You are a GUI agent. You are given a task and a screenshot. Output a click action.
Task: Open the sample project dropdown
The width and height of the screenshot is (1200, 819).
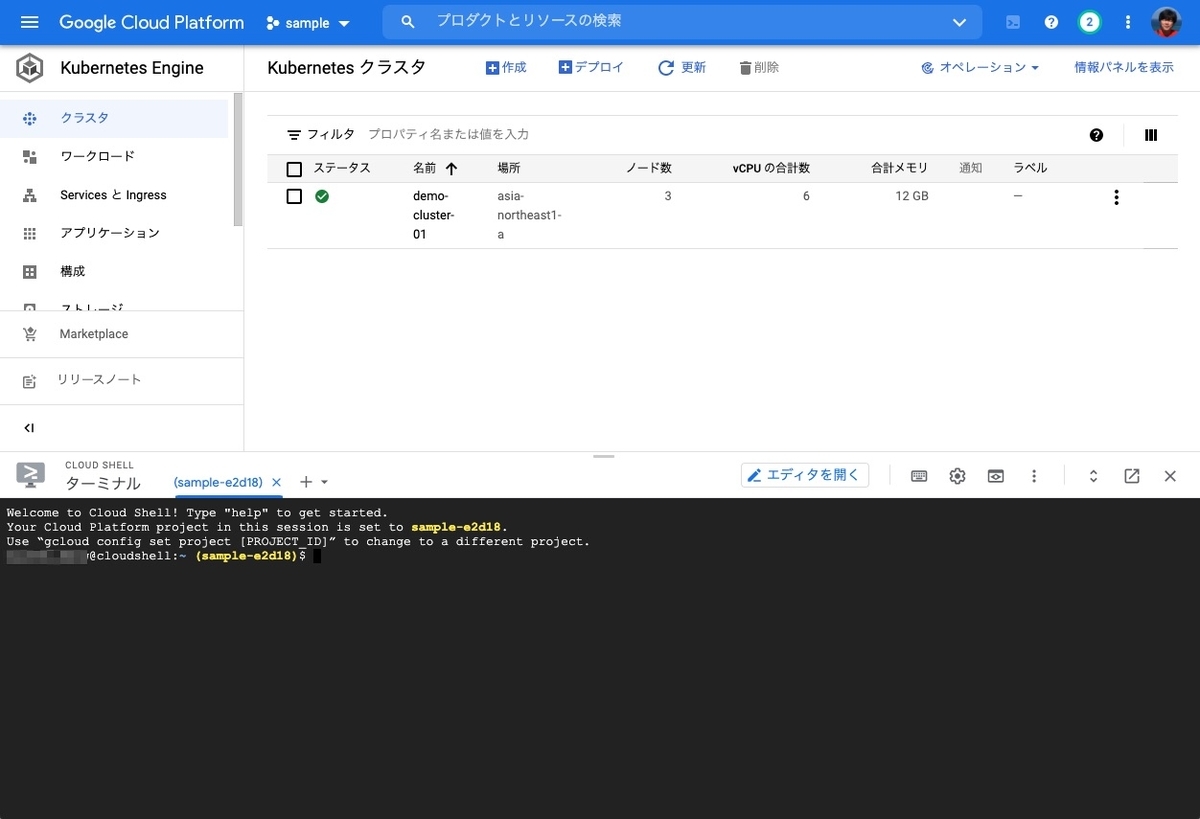pos(308,22)
